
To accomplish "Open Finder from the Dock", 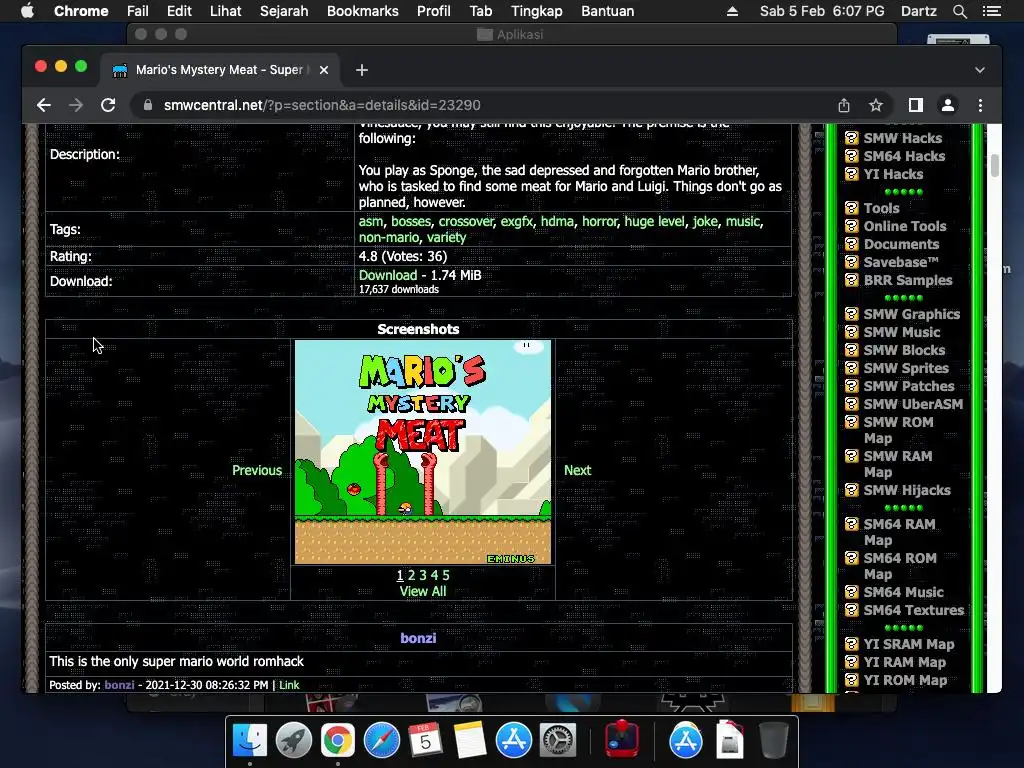I will tap(250, 741).
